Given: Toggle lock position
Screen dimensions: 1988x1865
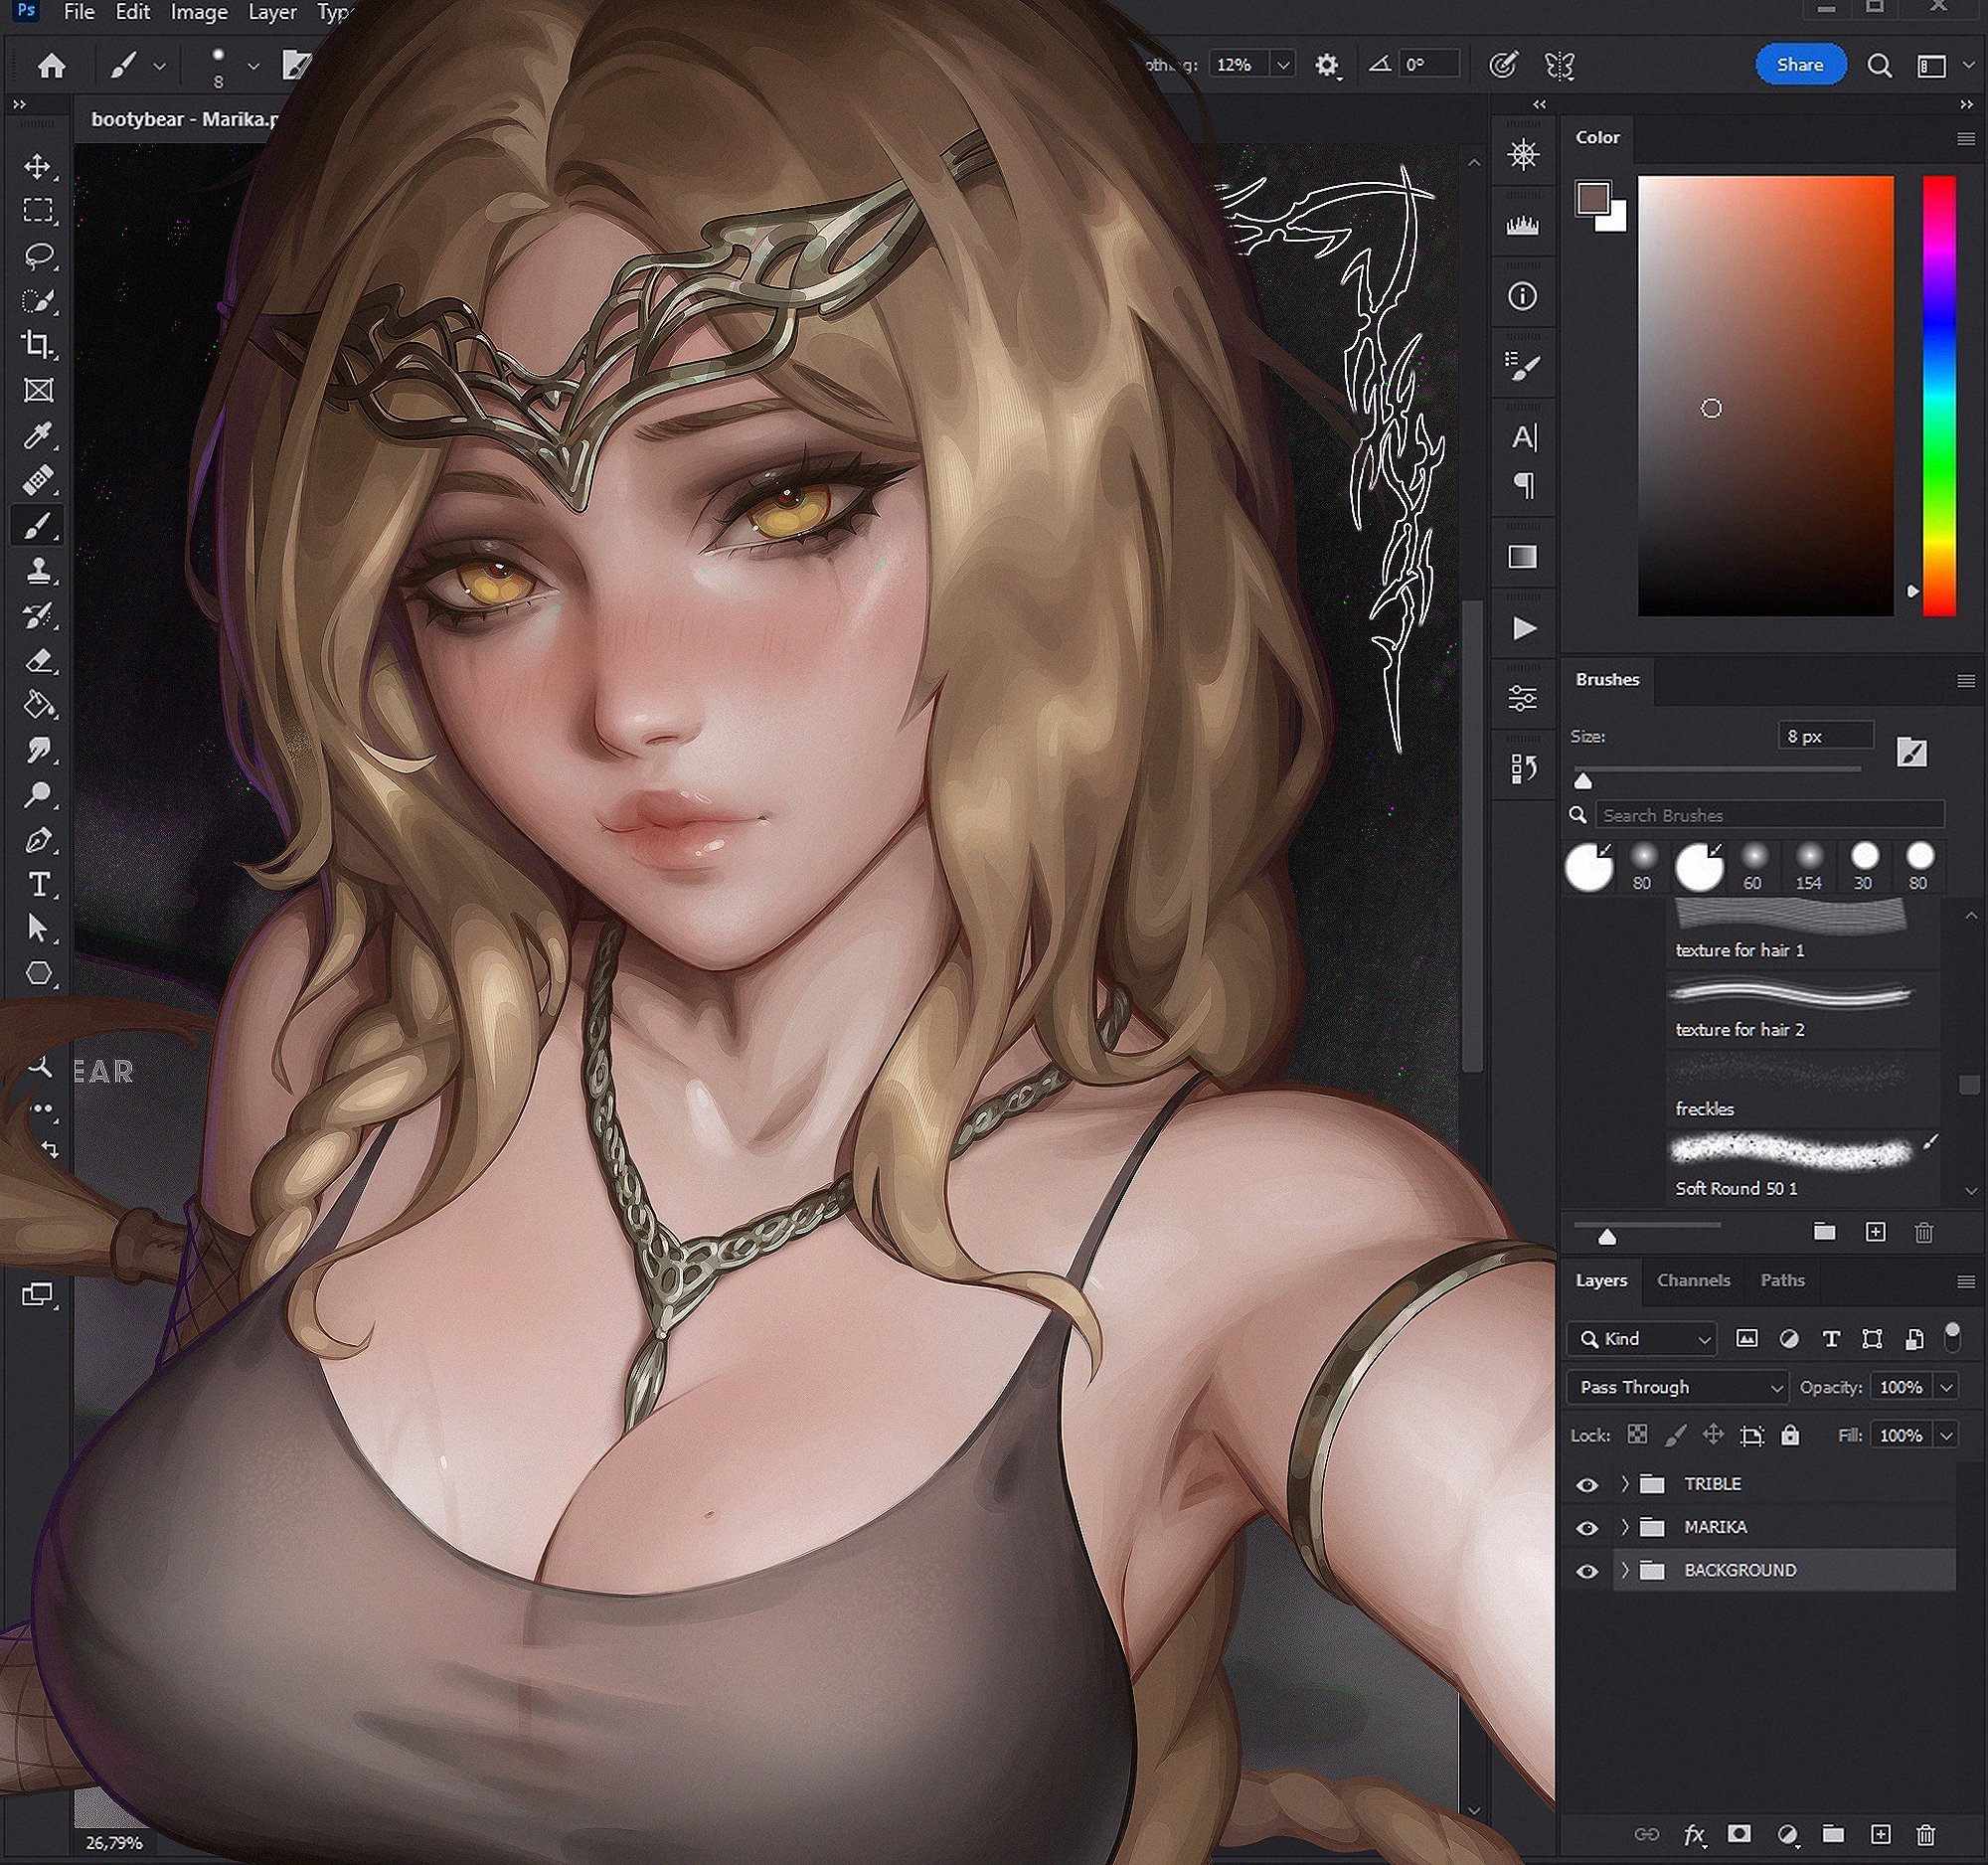Looking at the screenshot, I should (x=1713, y=1435).
